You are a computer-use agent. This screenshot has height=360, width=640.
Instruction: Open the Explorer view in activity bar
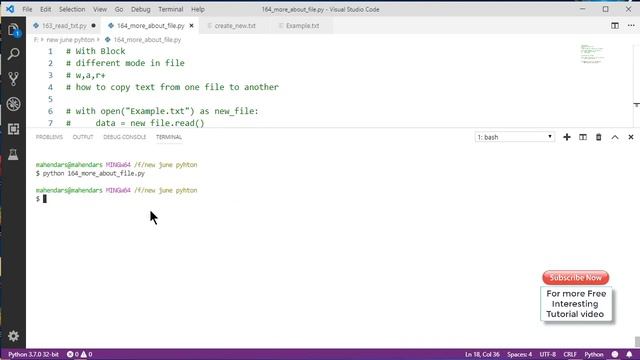[13, 30]
